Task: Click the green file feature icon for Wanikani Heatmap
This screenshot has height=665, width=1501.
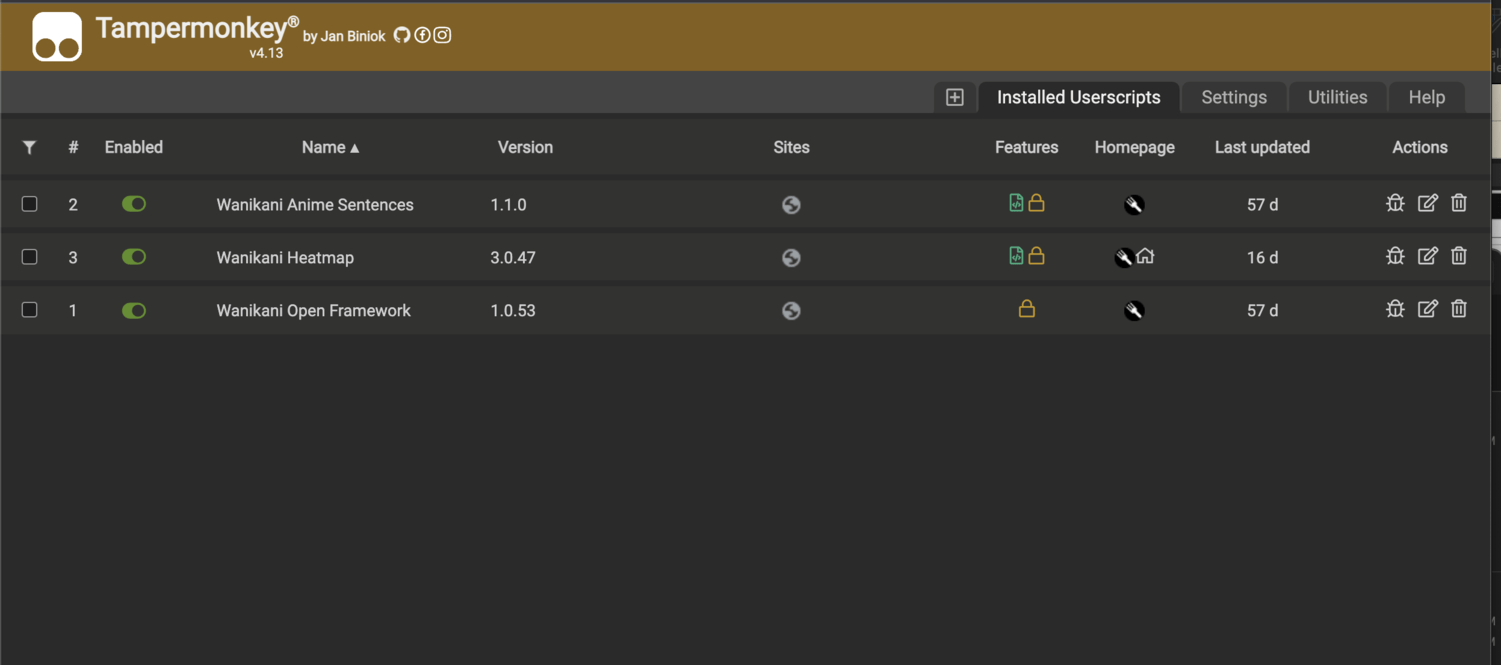Action: point(1016,256)
